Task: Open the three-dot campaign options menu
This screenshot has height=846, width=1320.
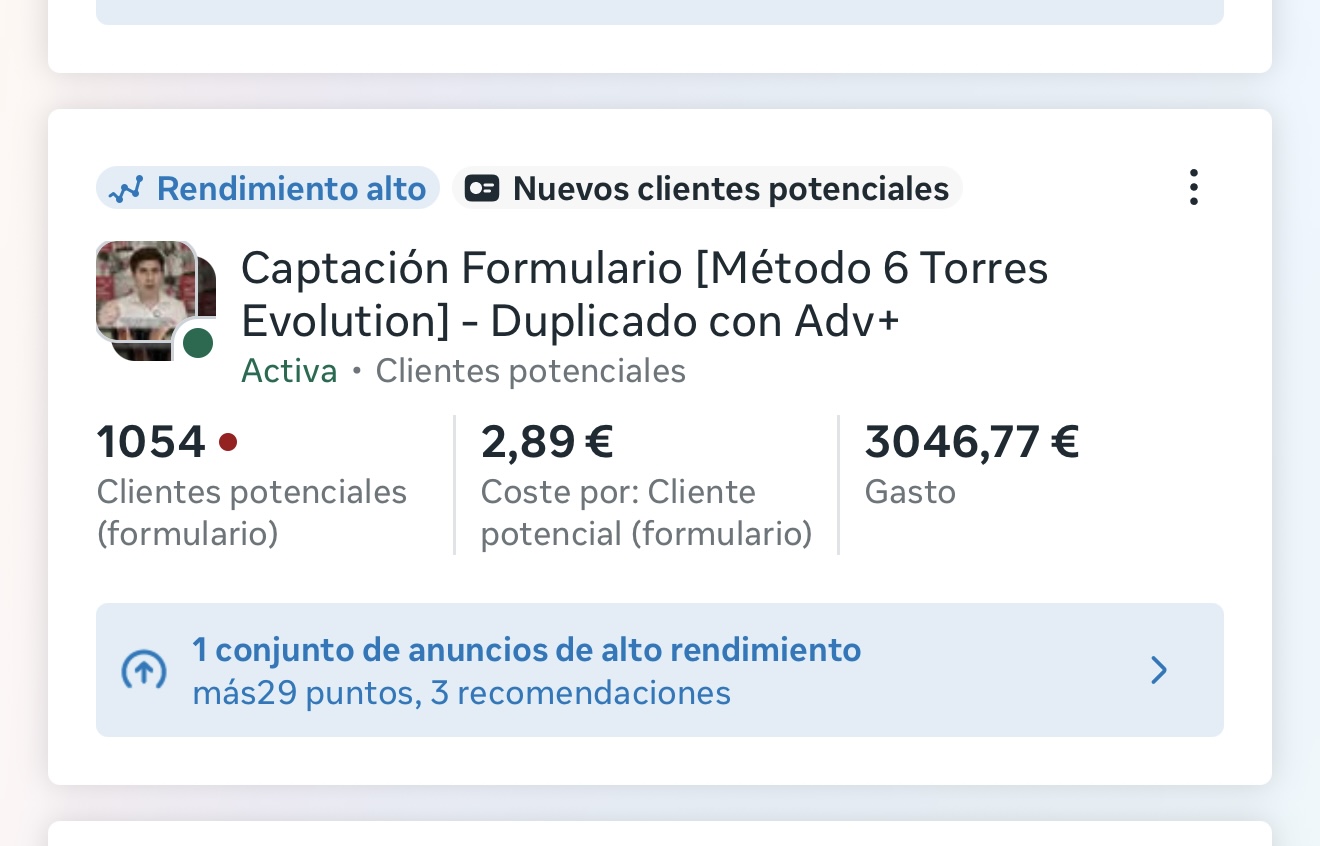Action: tap(1192, 188)
